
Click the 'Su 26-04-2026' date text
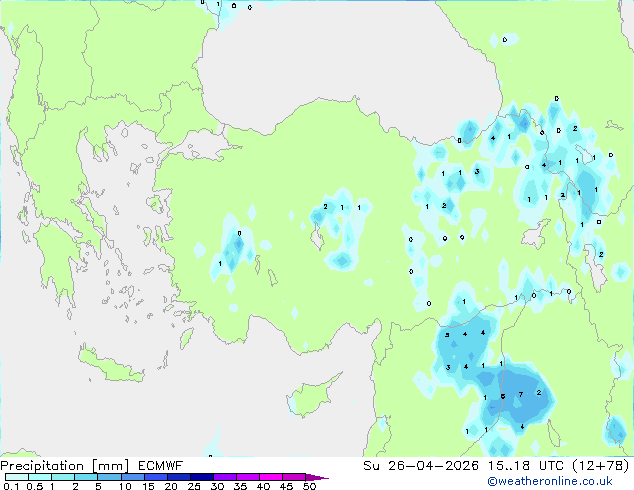(x=421, y=466)
